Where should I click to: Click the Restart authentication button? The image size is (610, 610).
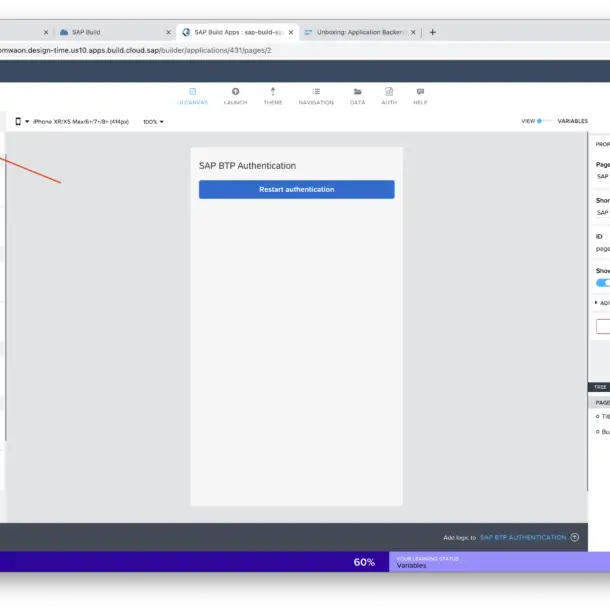pyautogui.click(x=296, y=189)
